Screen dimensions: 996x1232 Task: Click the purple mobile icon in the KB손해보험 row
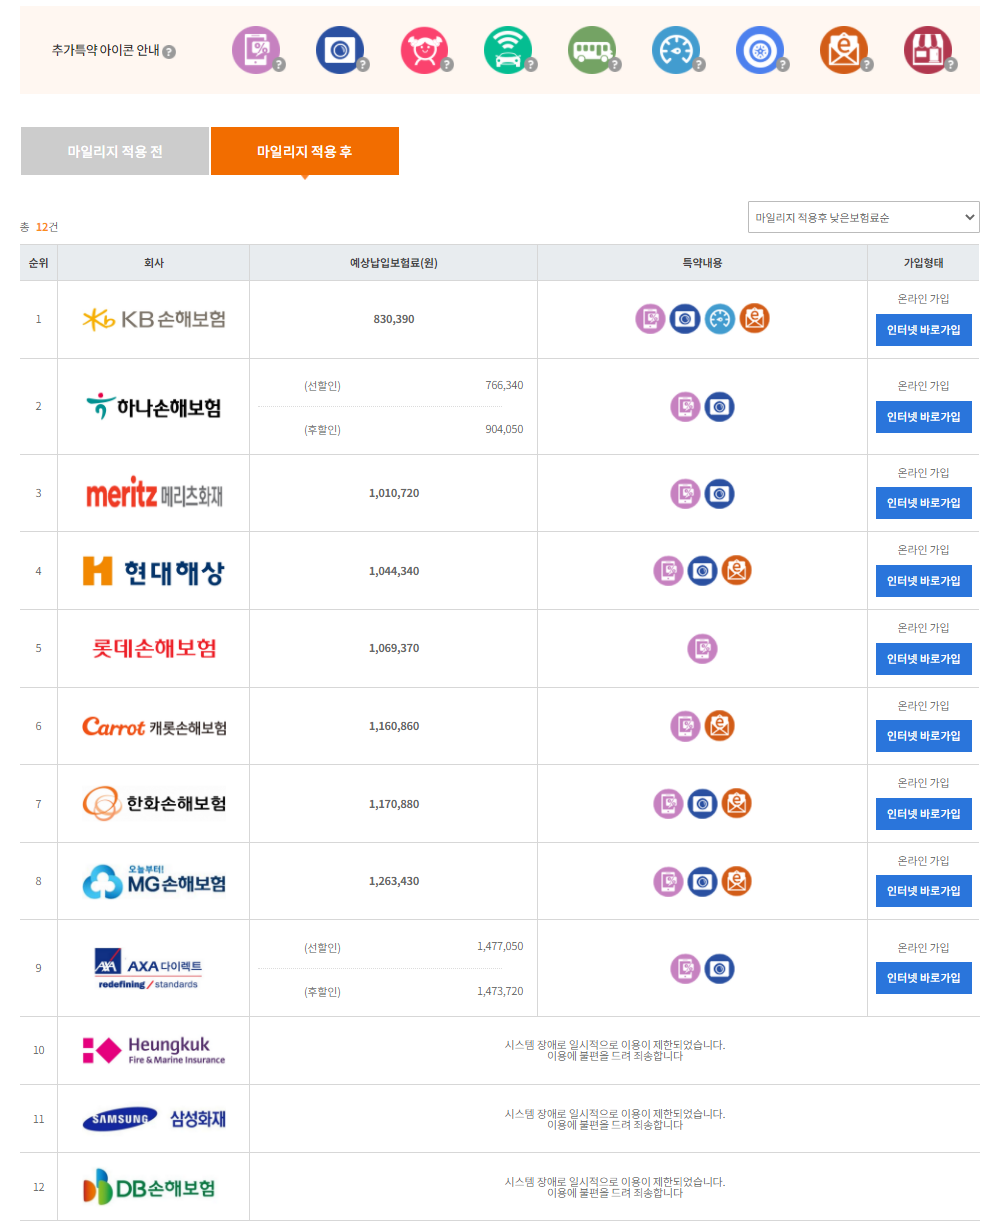tap(650, 319)
